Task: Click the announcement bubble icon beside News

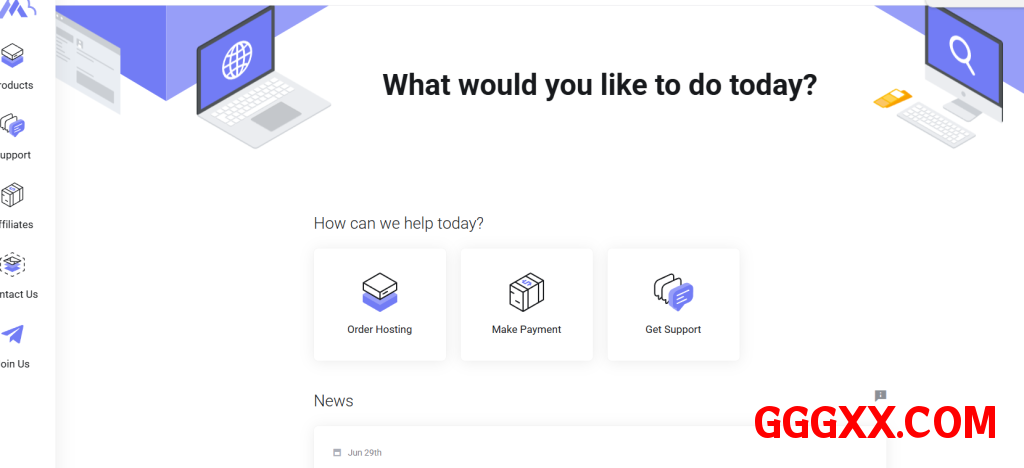Action: click(x=880, y=396)
